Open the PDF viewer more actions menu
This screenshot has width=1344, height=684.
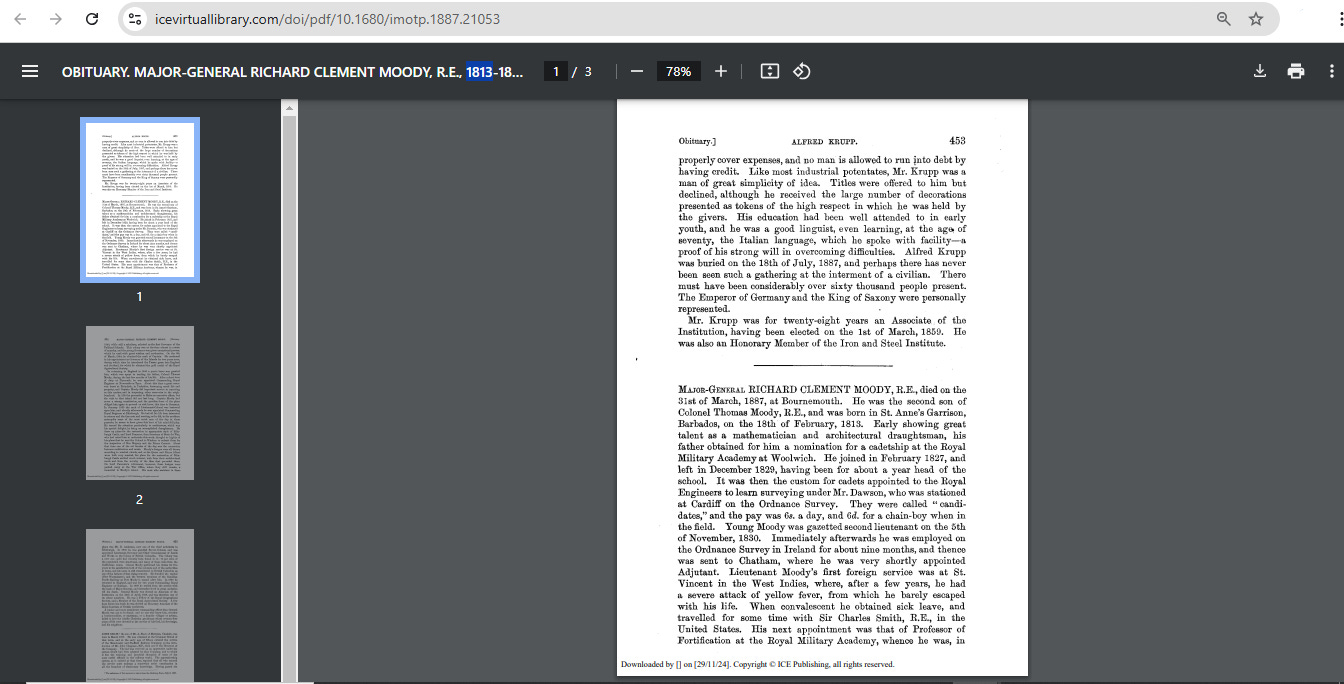(1331, 71)
